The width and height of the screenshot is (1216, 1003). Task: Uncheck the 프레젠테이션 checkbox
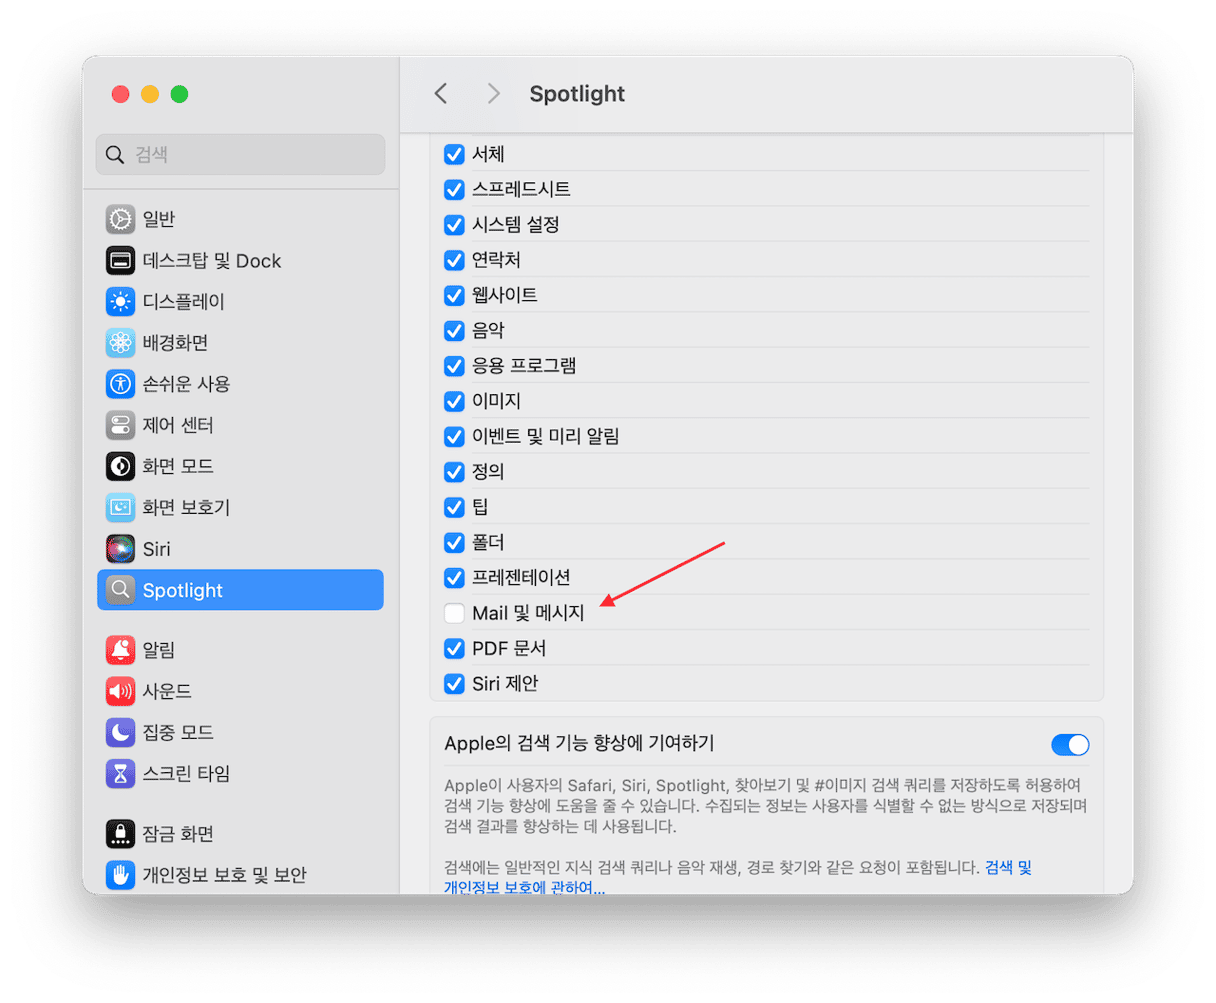[454, 578]
